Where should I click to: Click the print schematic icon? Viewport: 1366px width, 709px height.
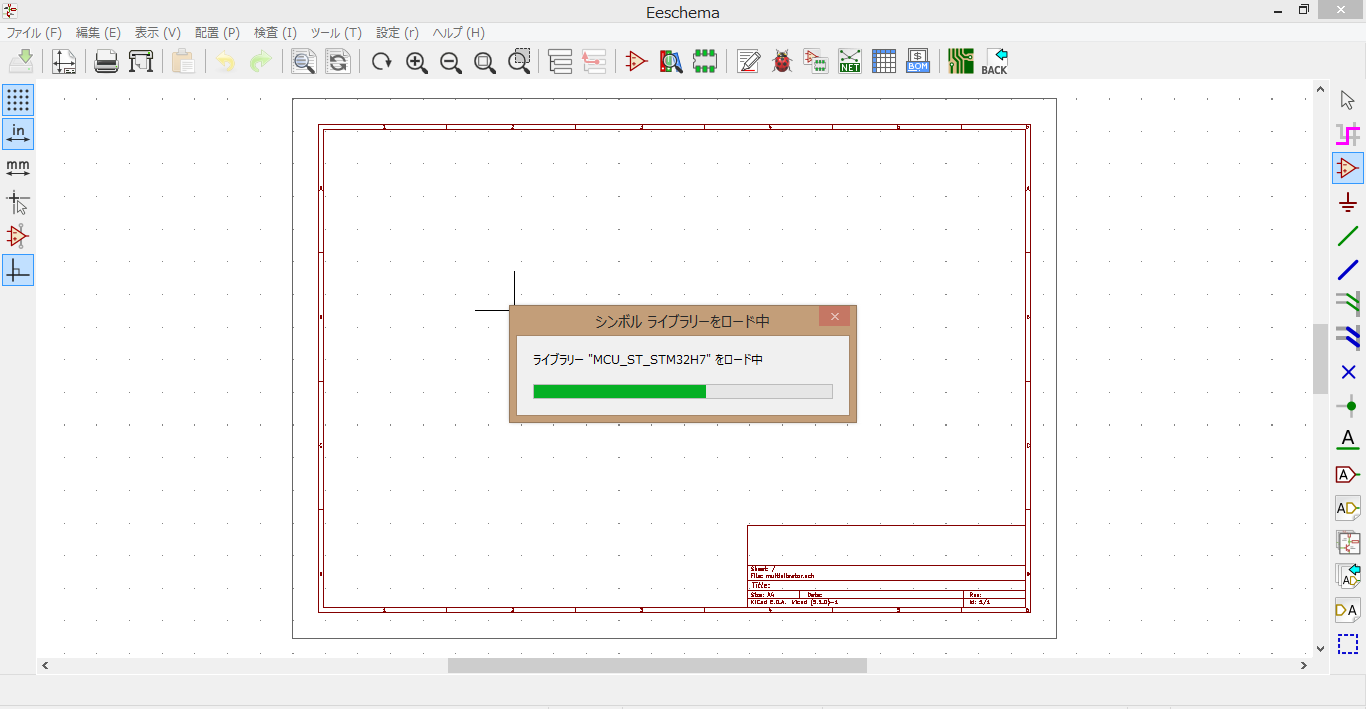(107, 61)
